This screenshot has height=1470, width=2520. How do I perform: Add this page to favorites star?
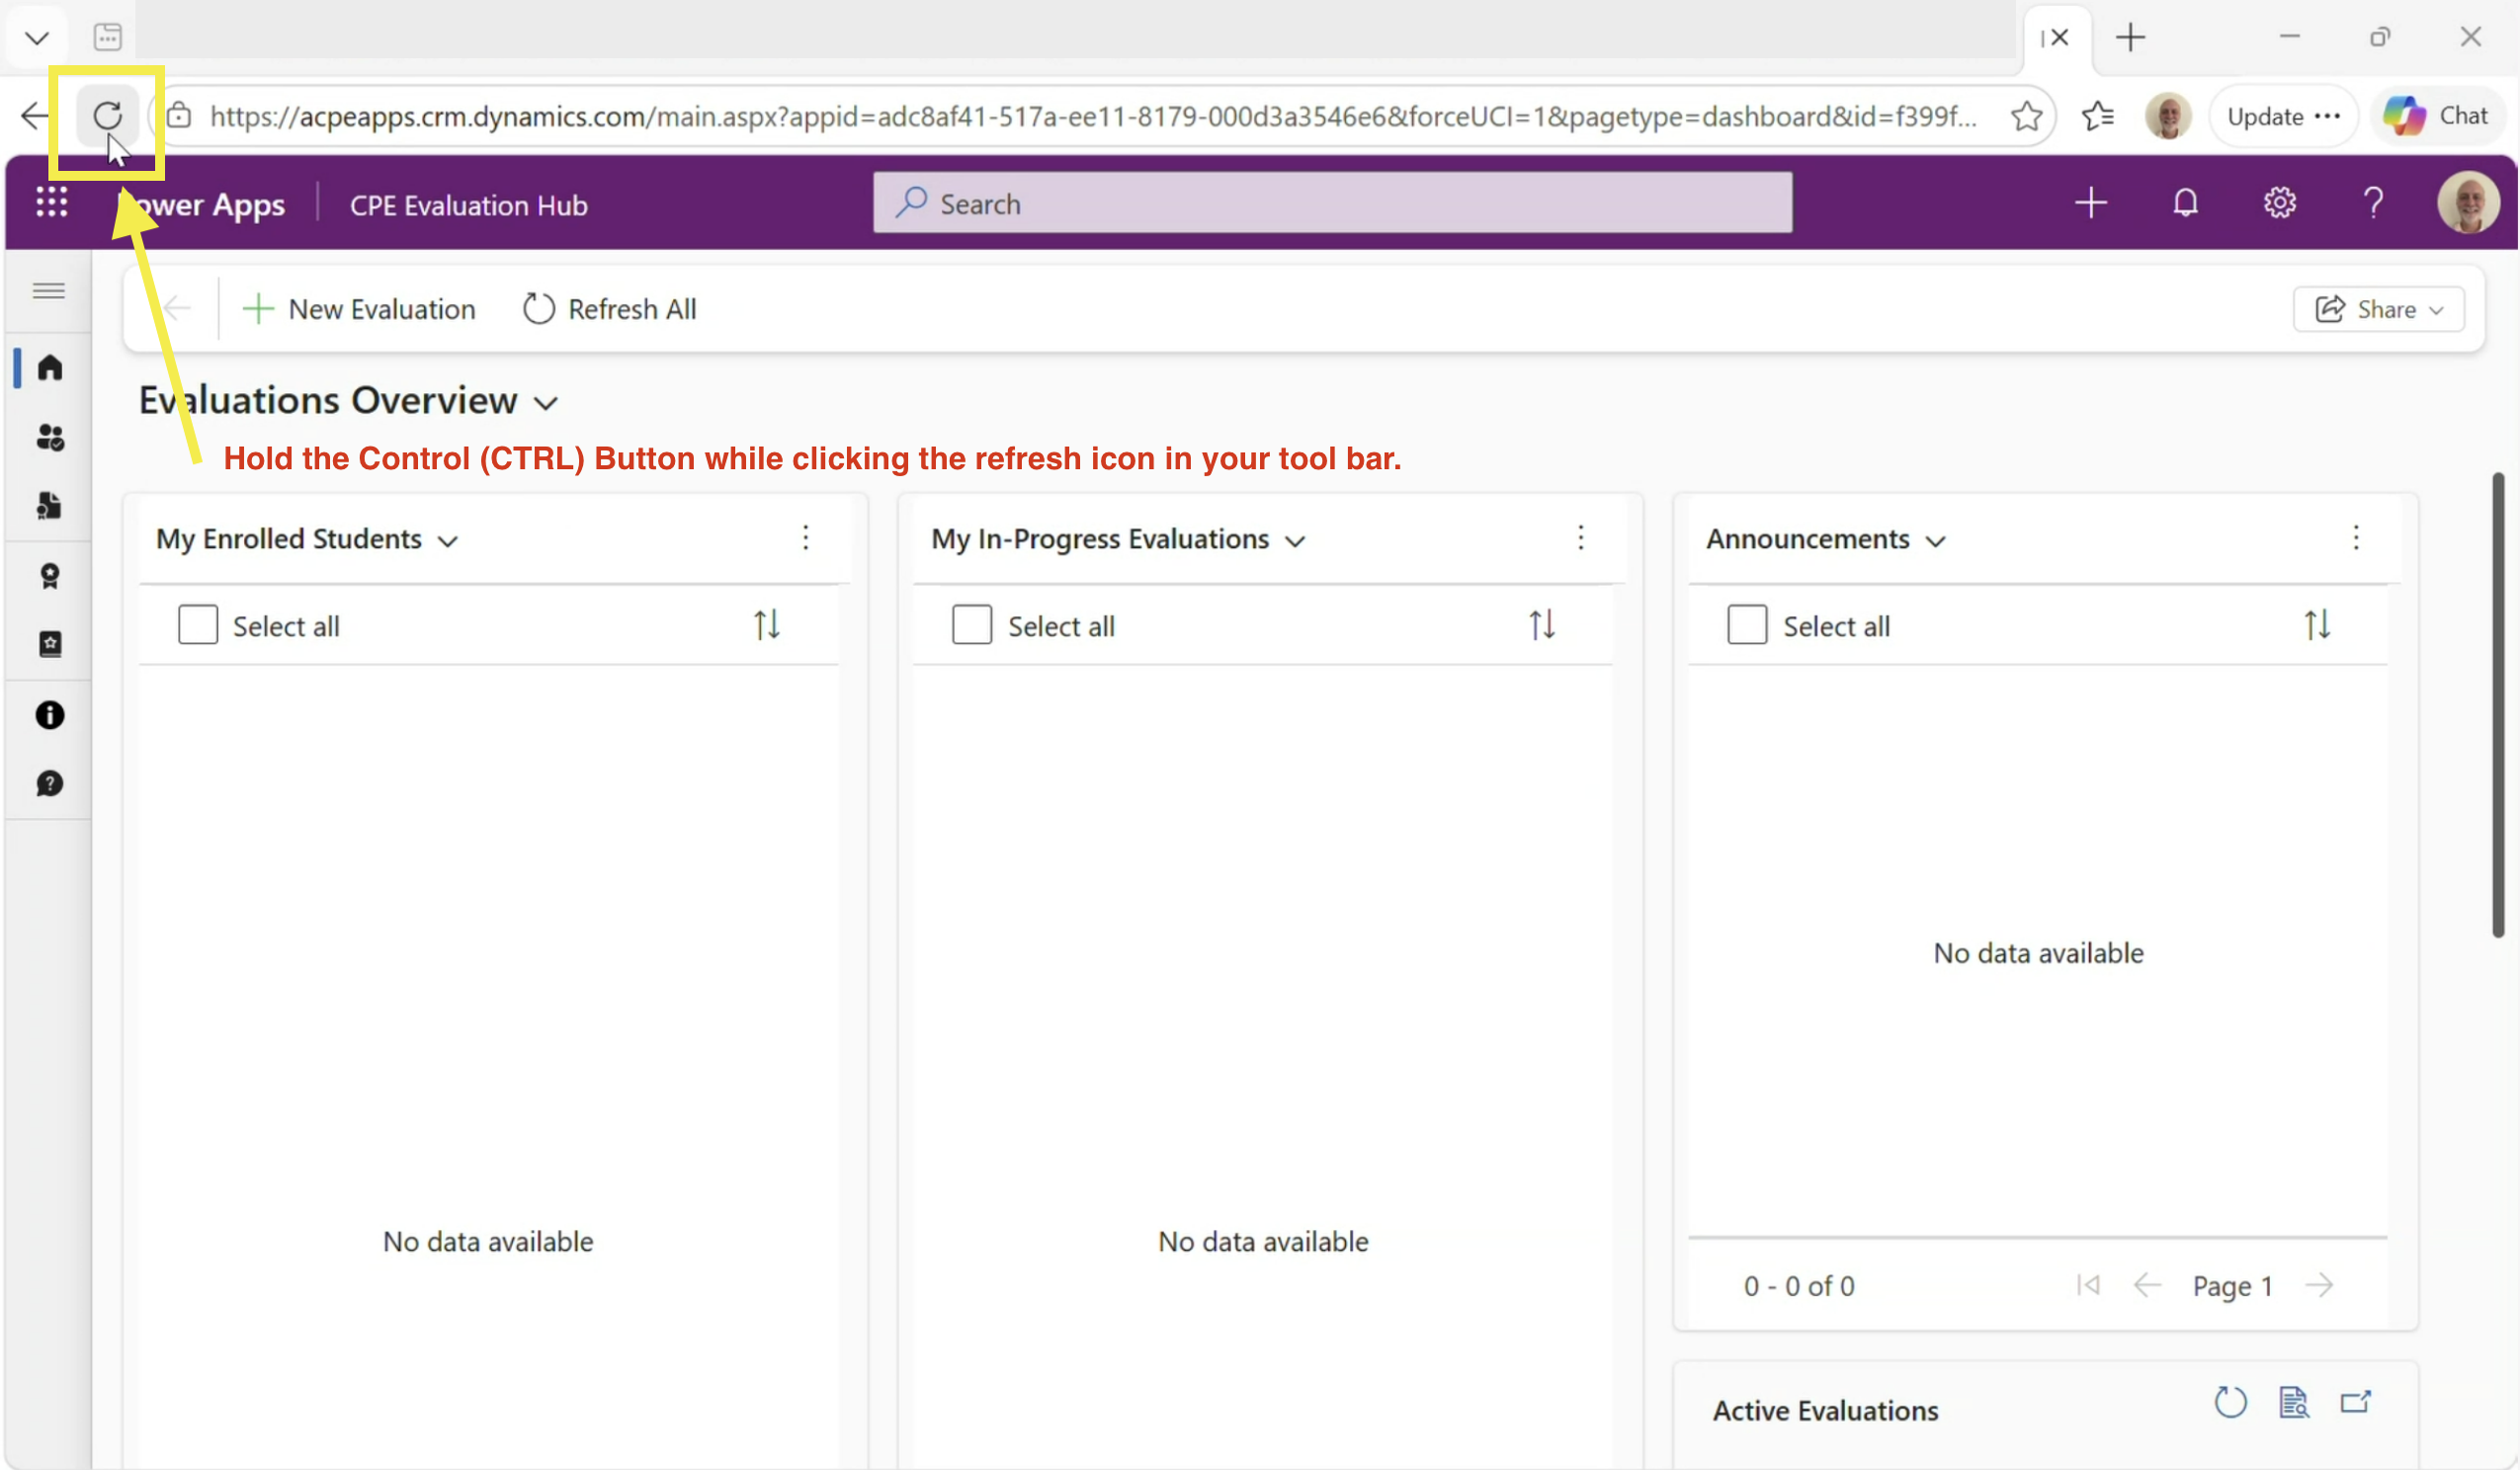pos(2026,116)
